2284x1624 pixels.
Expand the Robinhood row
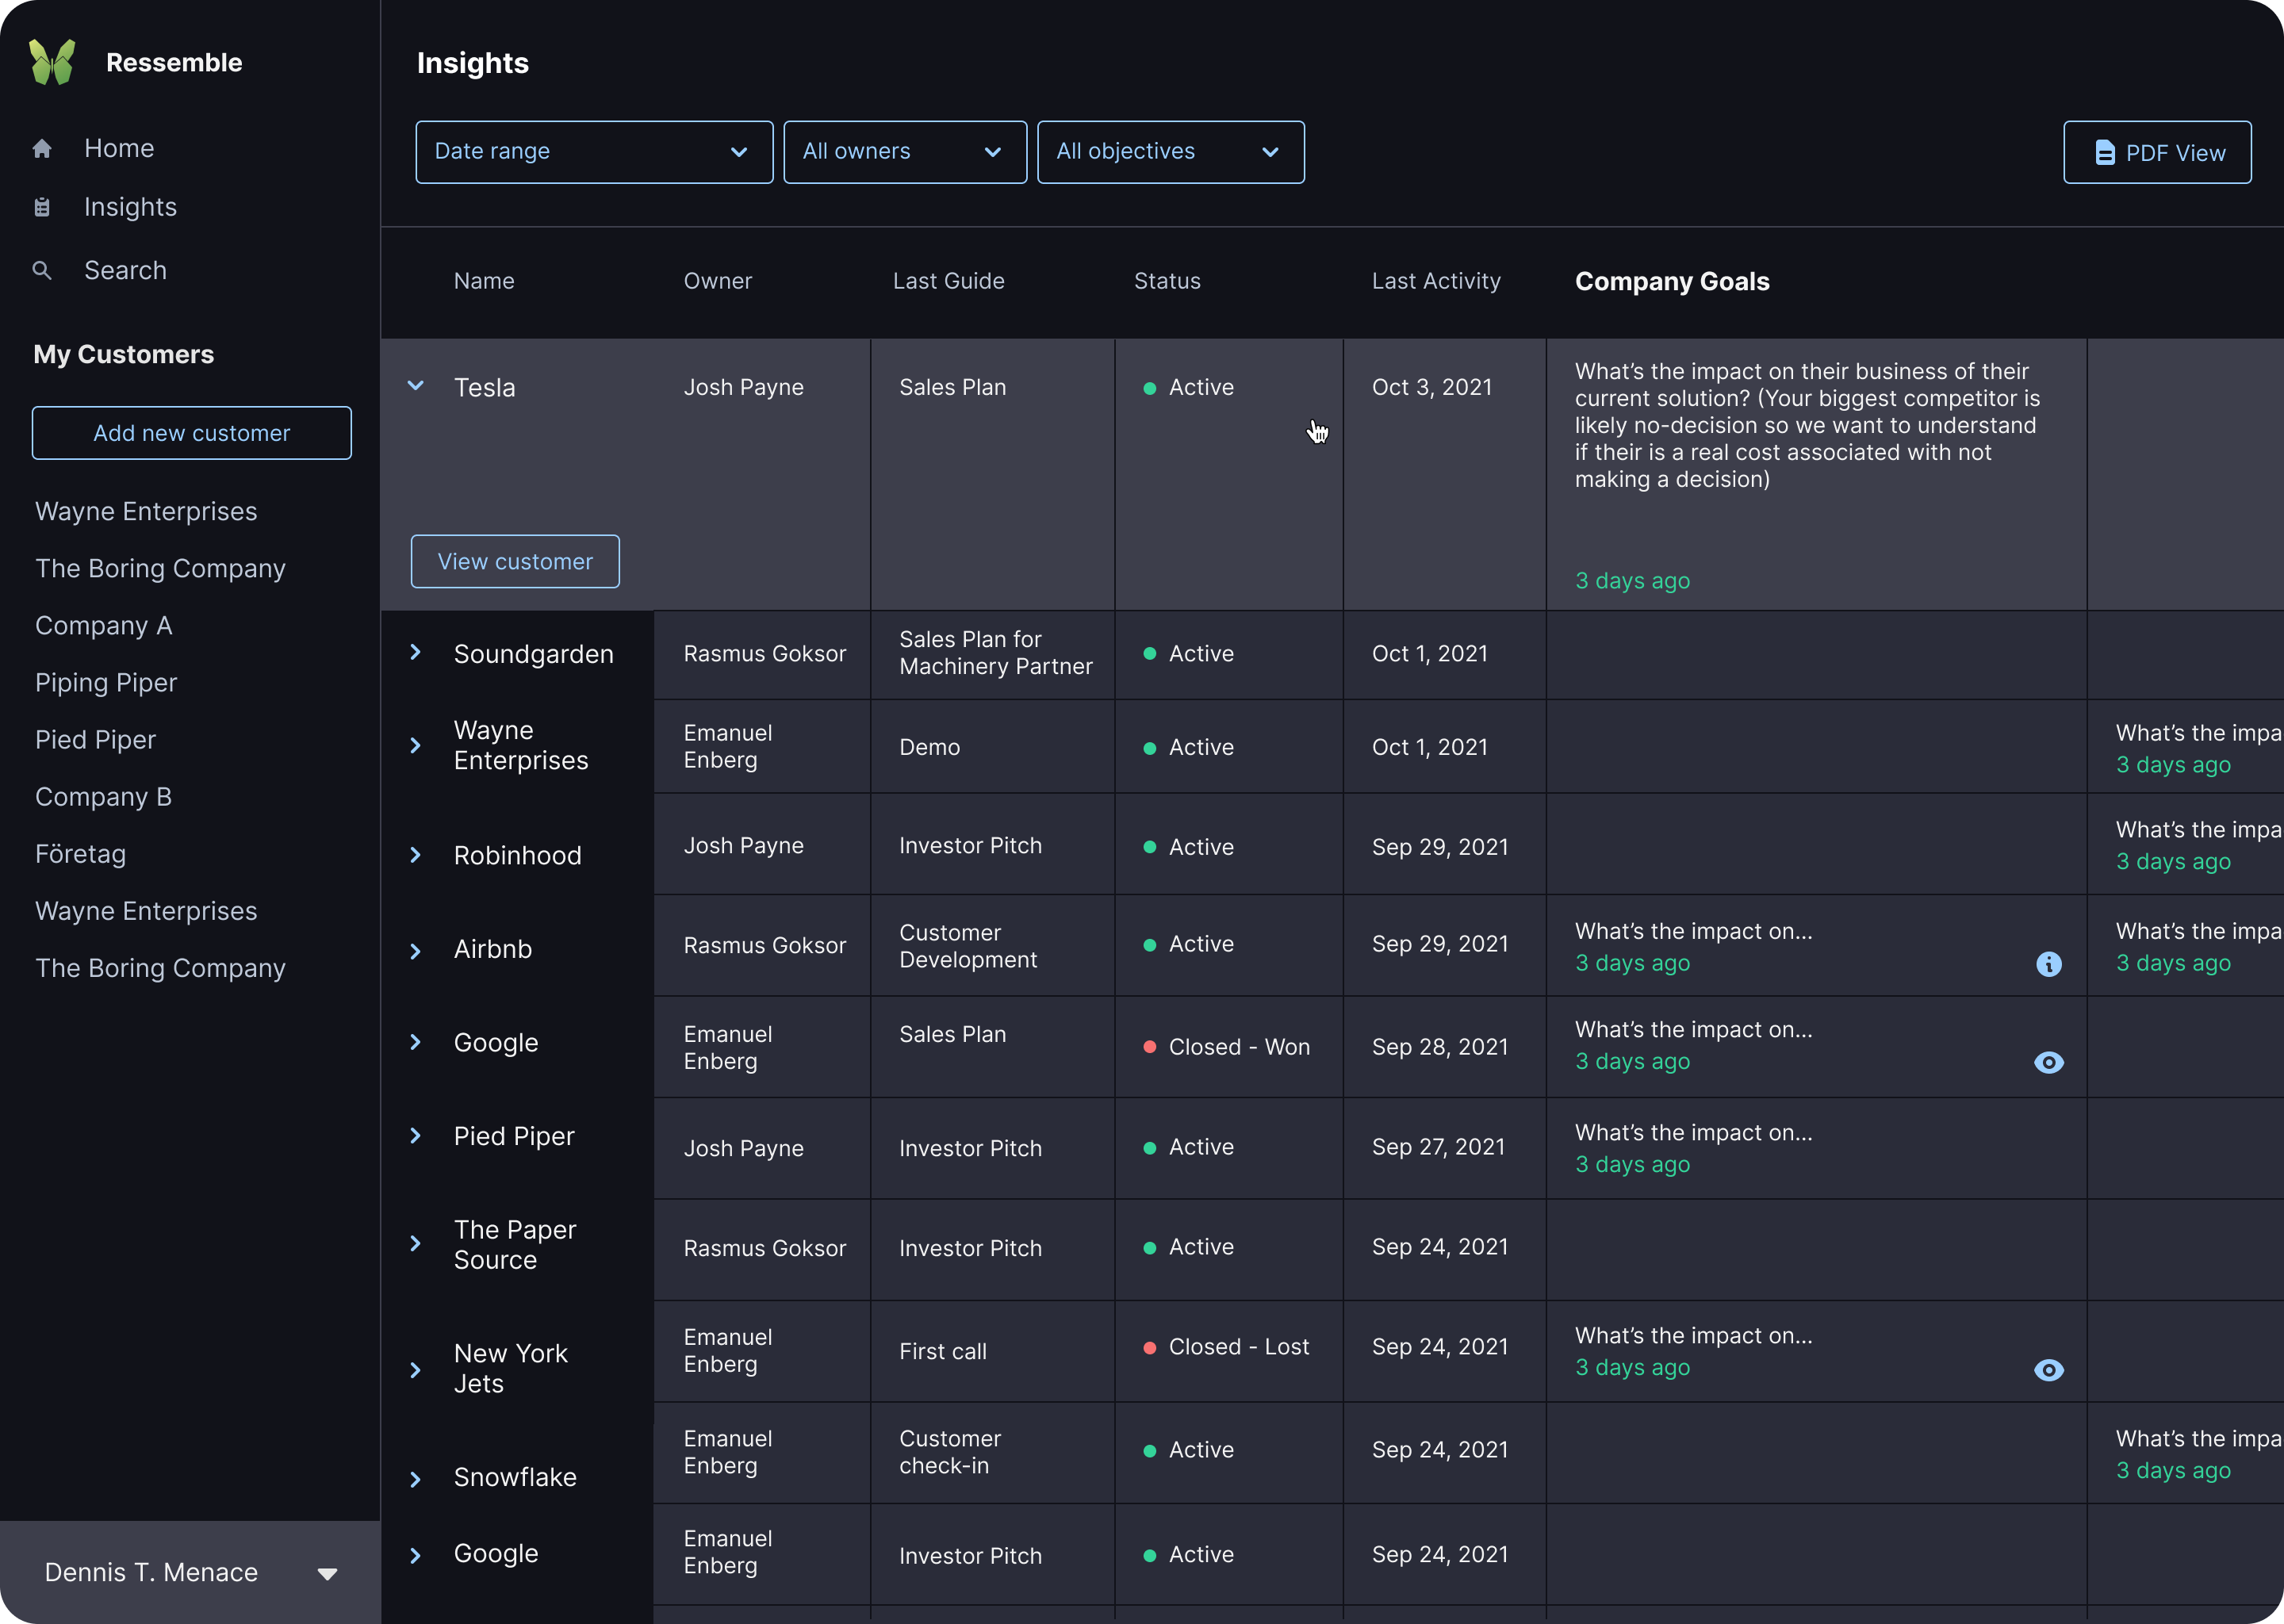pyautogui.click(x=416, y=855)
